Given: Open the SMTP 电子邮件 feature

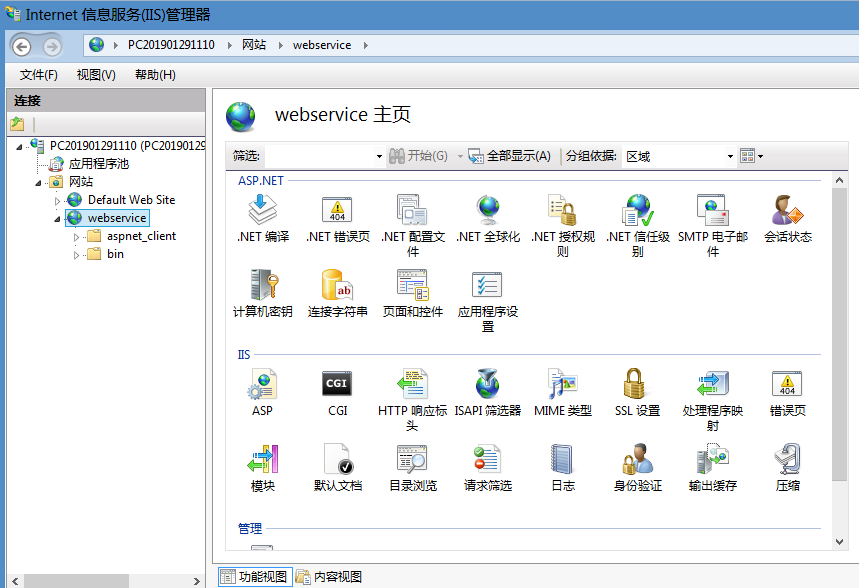Looking at the screenshot, I should click(x=713, y=225).
